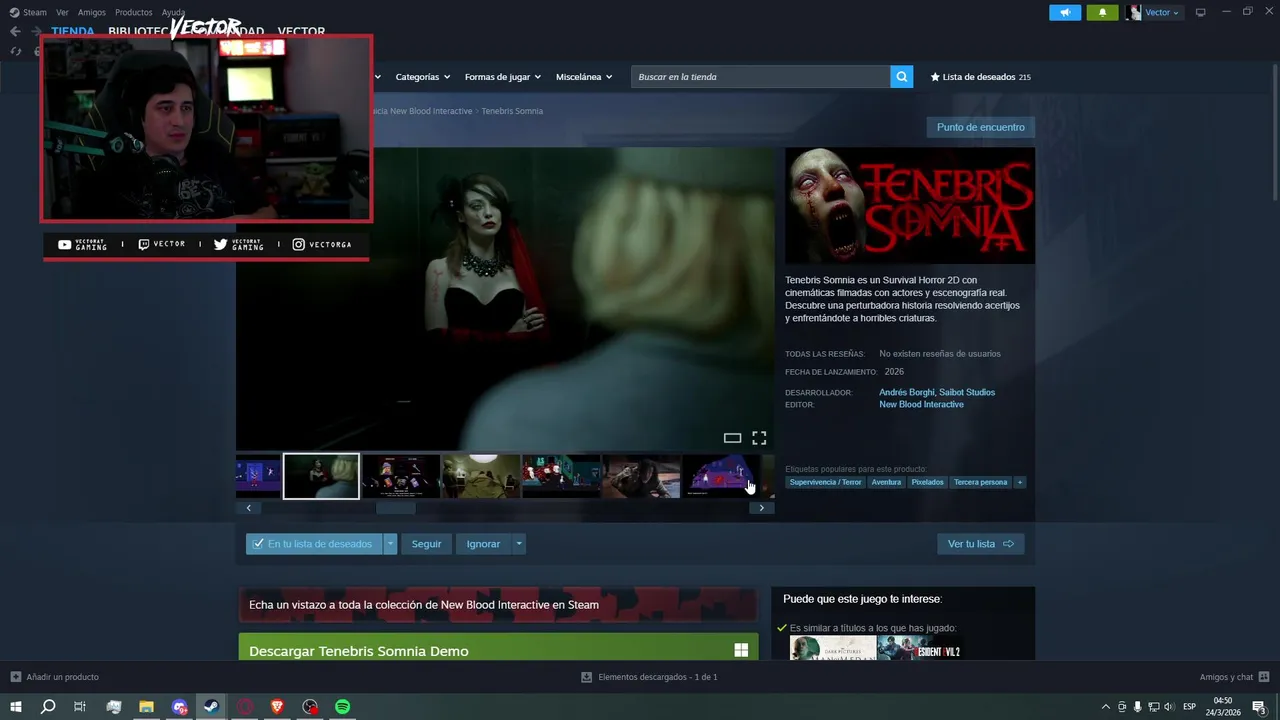Expand more tags with the plus button

click(x=1020, y=482)
